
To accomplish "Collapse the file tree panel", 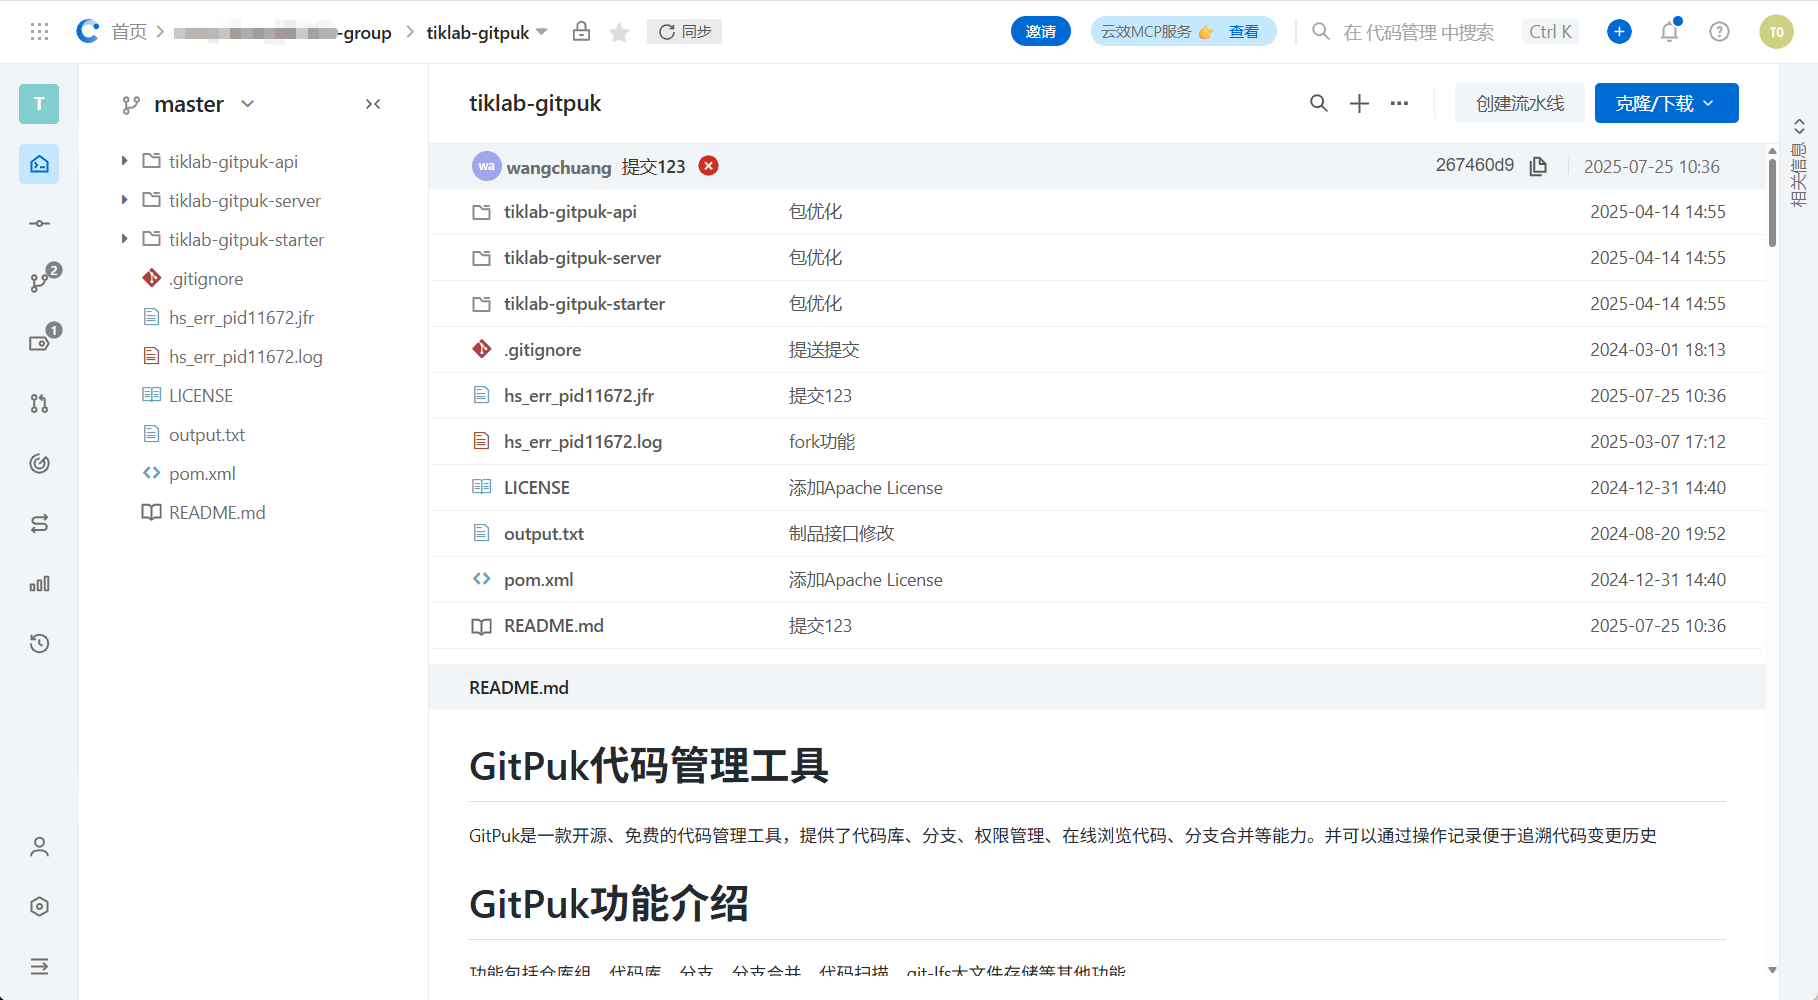I will point(373,103).
